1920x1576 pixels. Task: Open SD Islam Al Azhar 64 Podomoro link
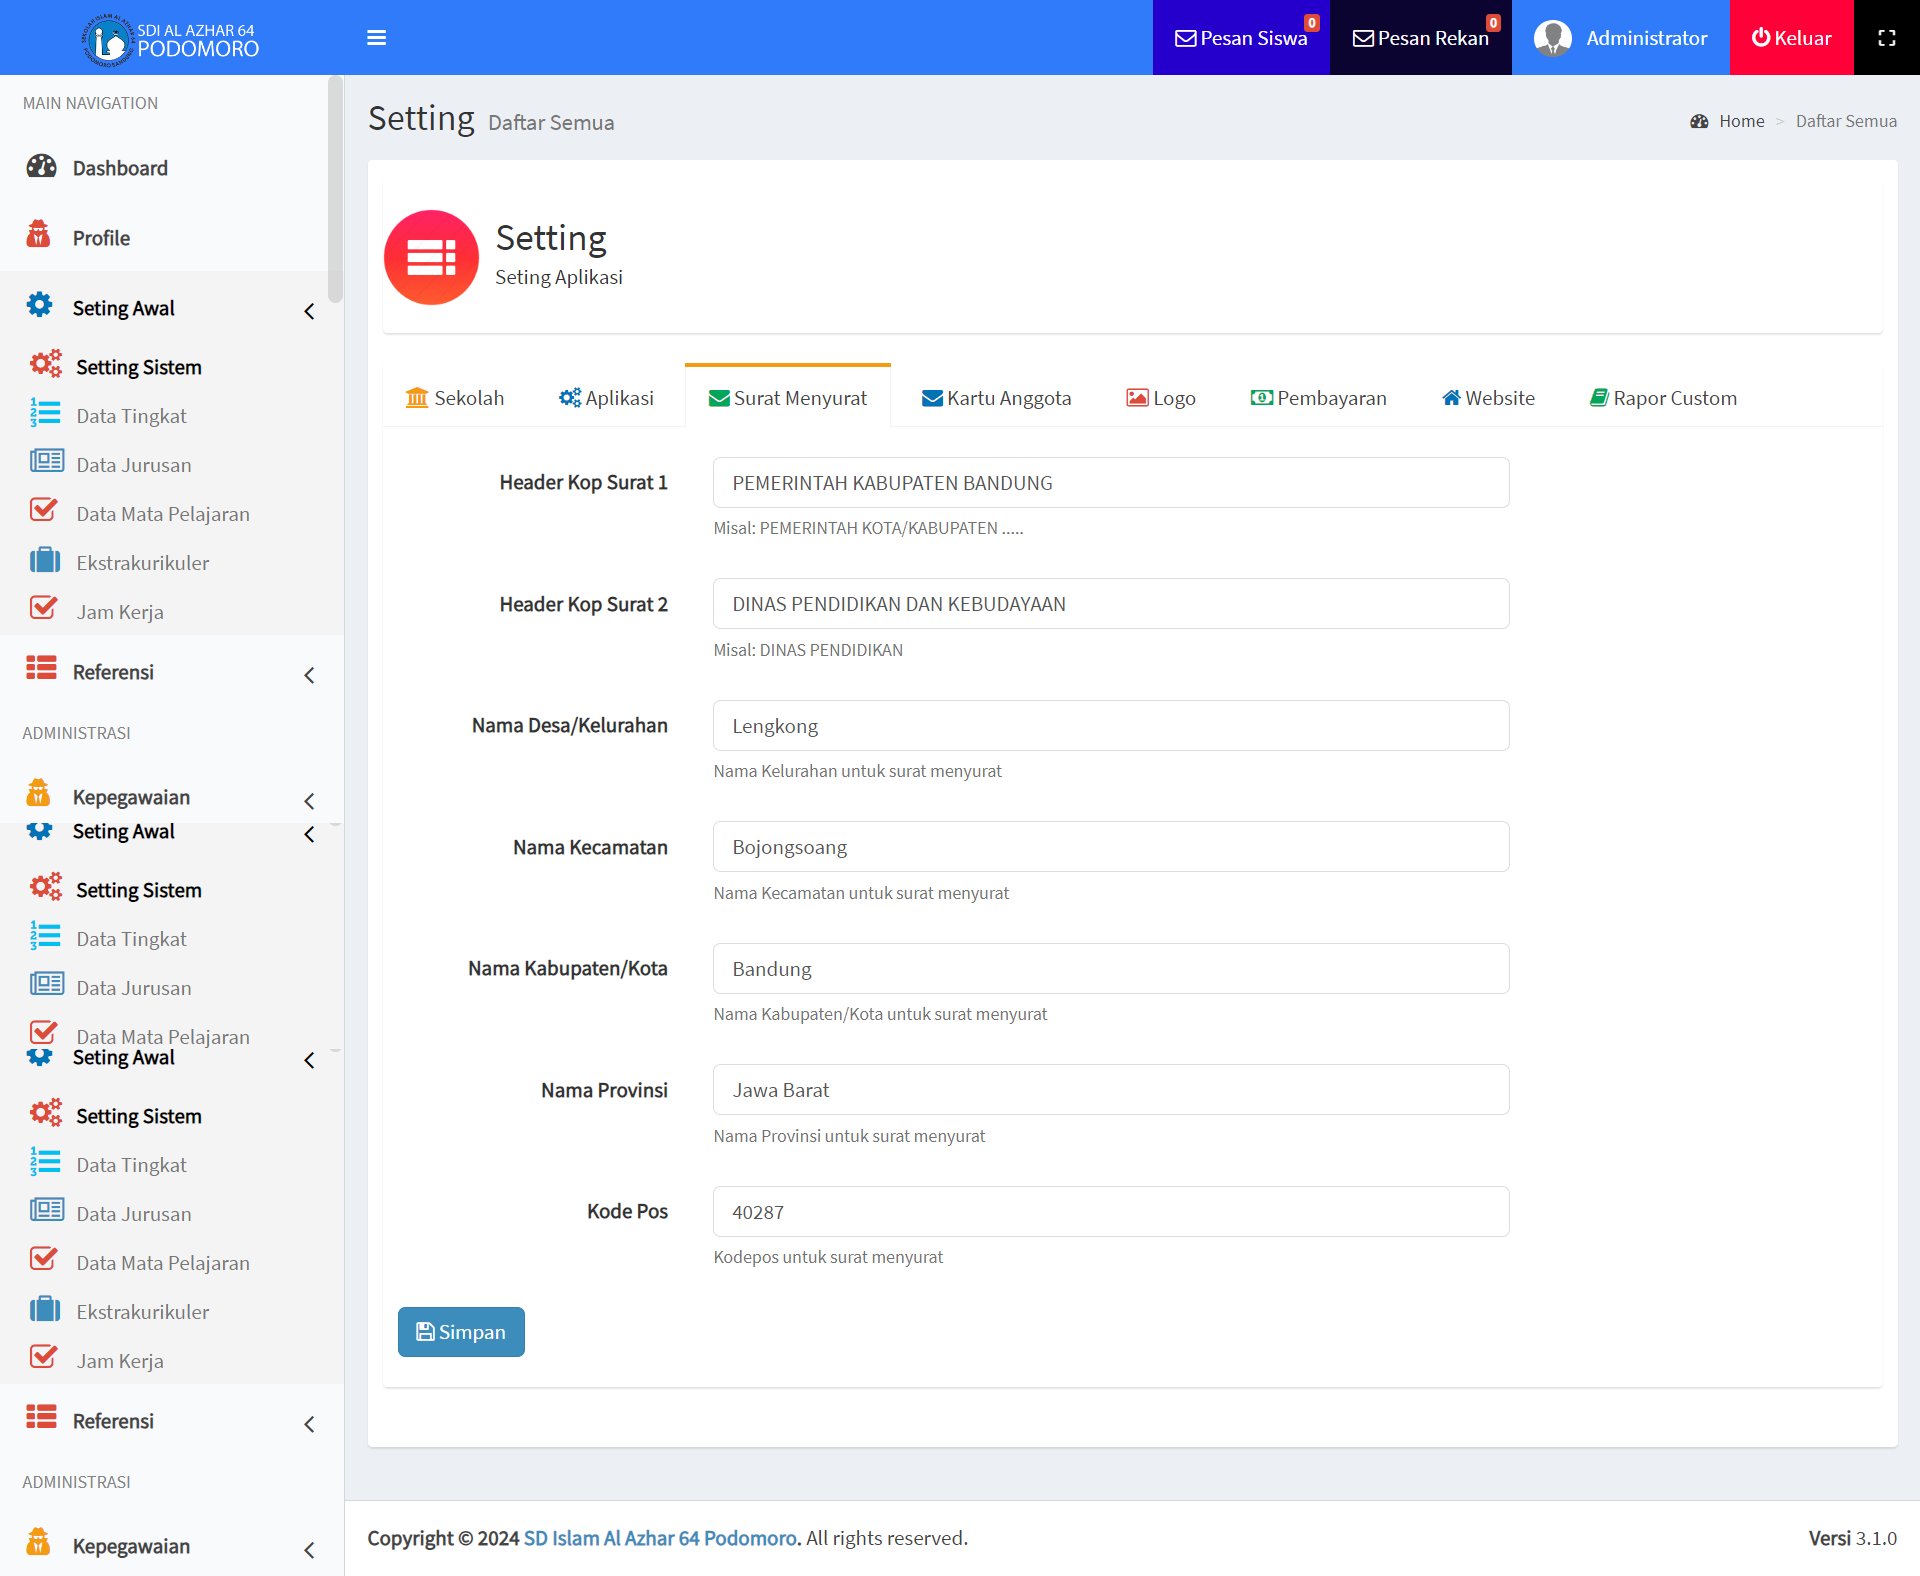point(660,1538)
